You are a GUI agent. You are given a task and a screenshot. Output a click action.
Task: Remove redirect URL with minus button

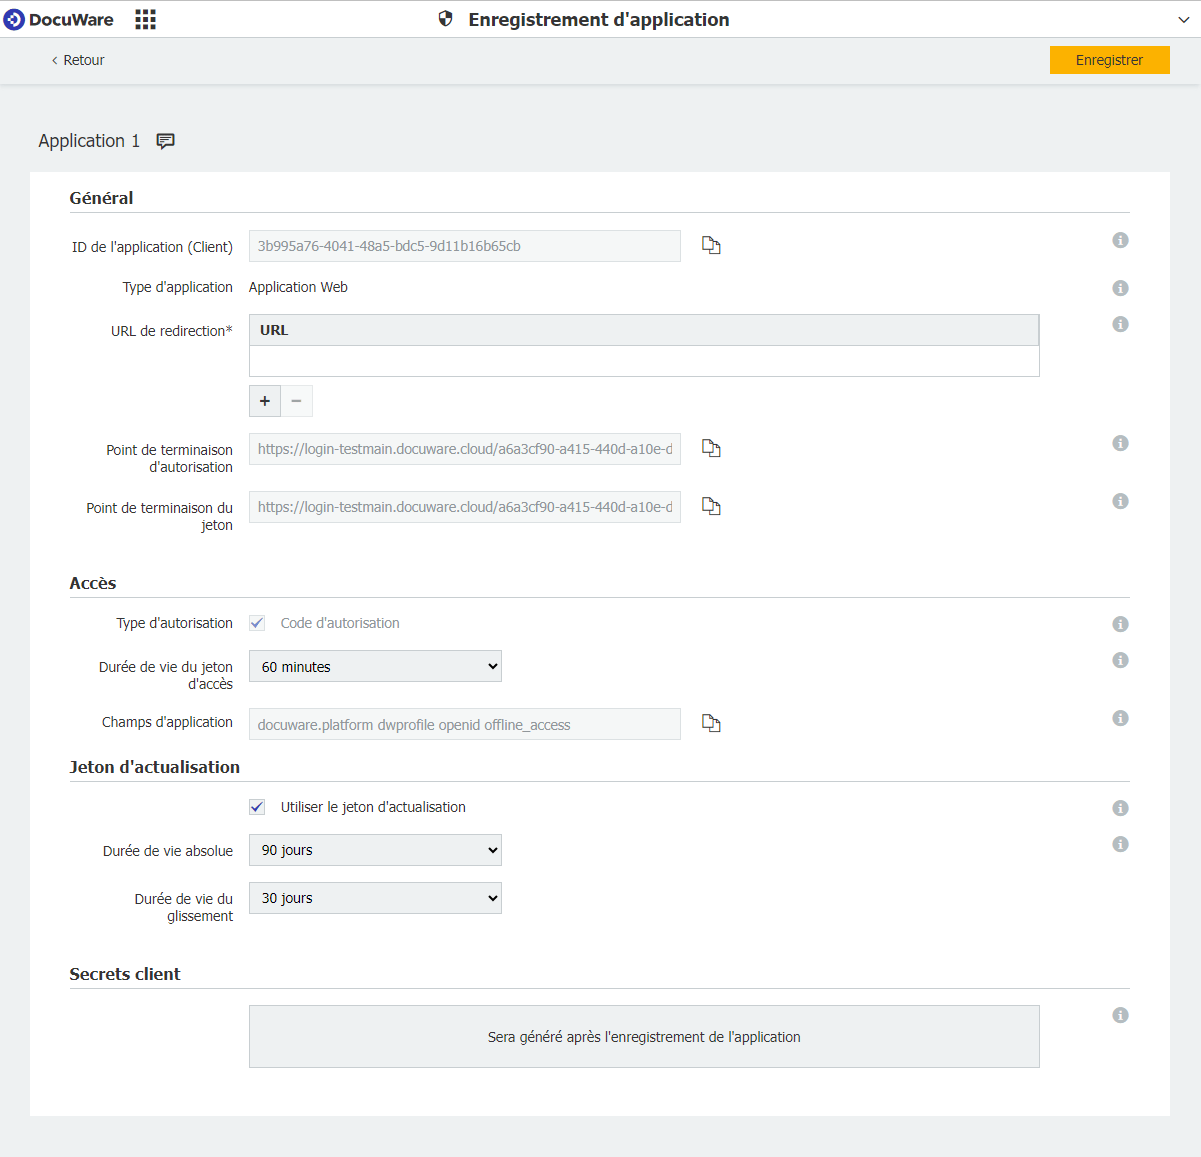tap(296, 401)
